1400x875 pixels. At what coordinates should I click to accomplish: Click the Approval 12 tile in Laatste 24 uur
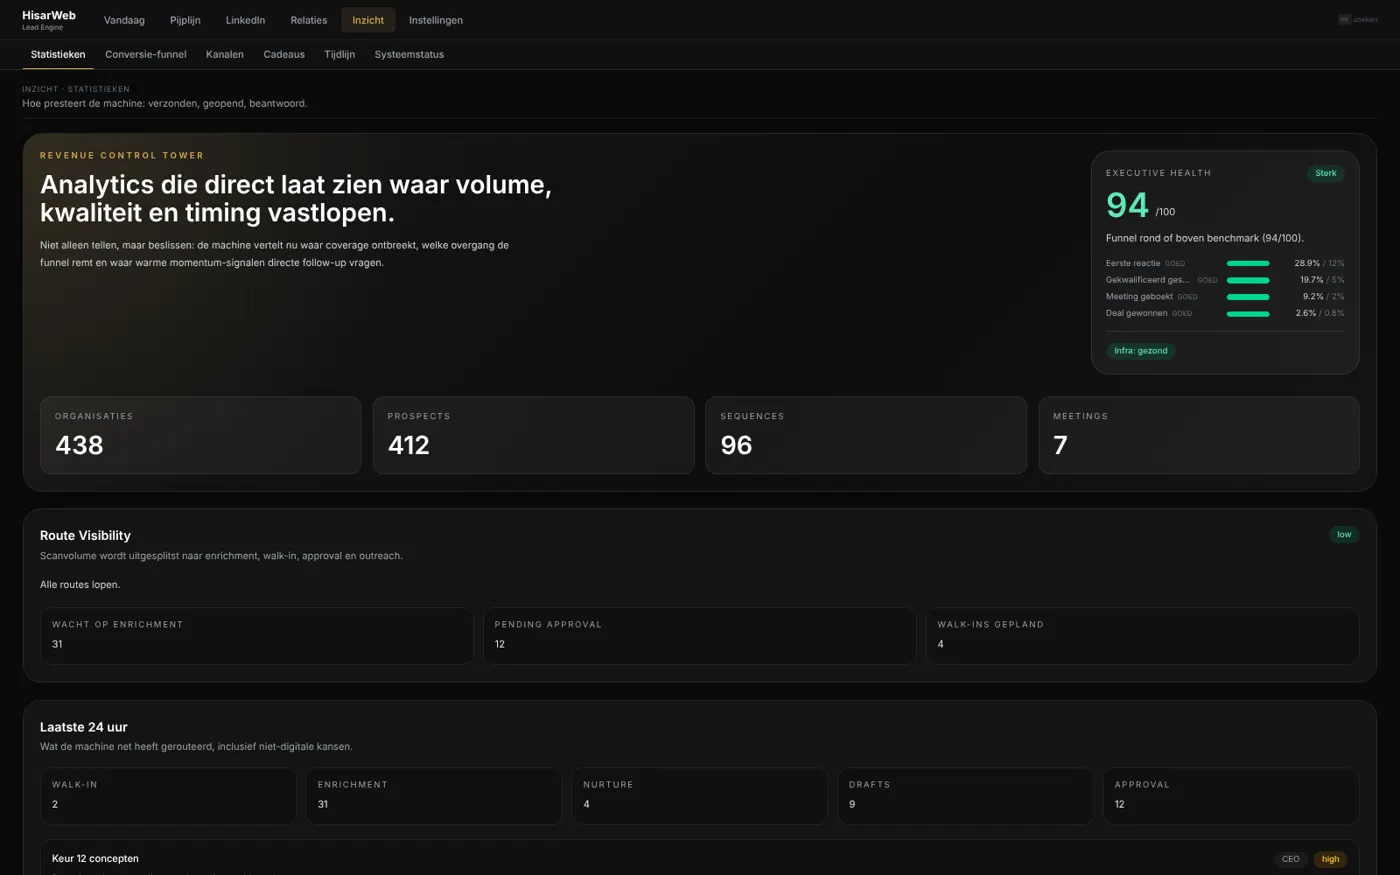coord(1231,796)
